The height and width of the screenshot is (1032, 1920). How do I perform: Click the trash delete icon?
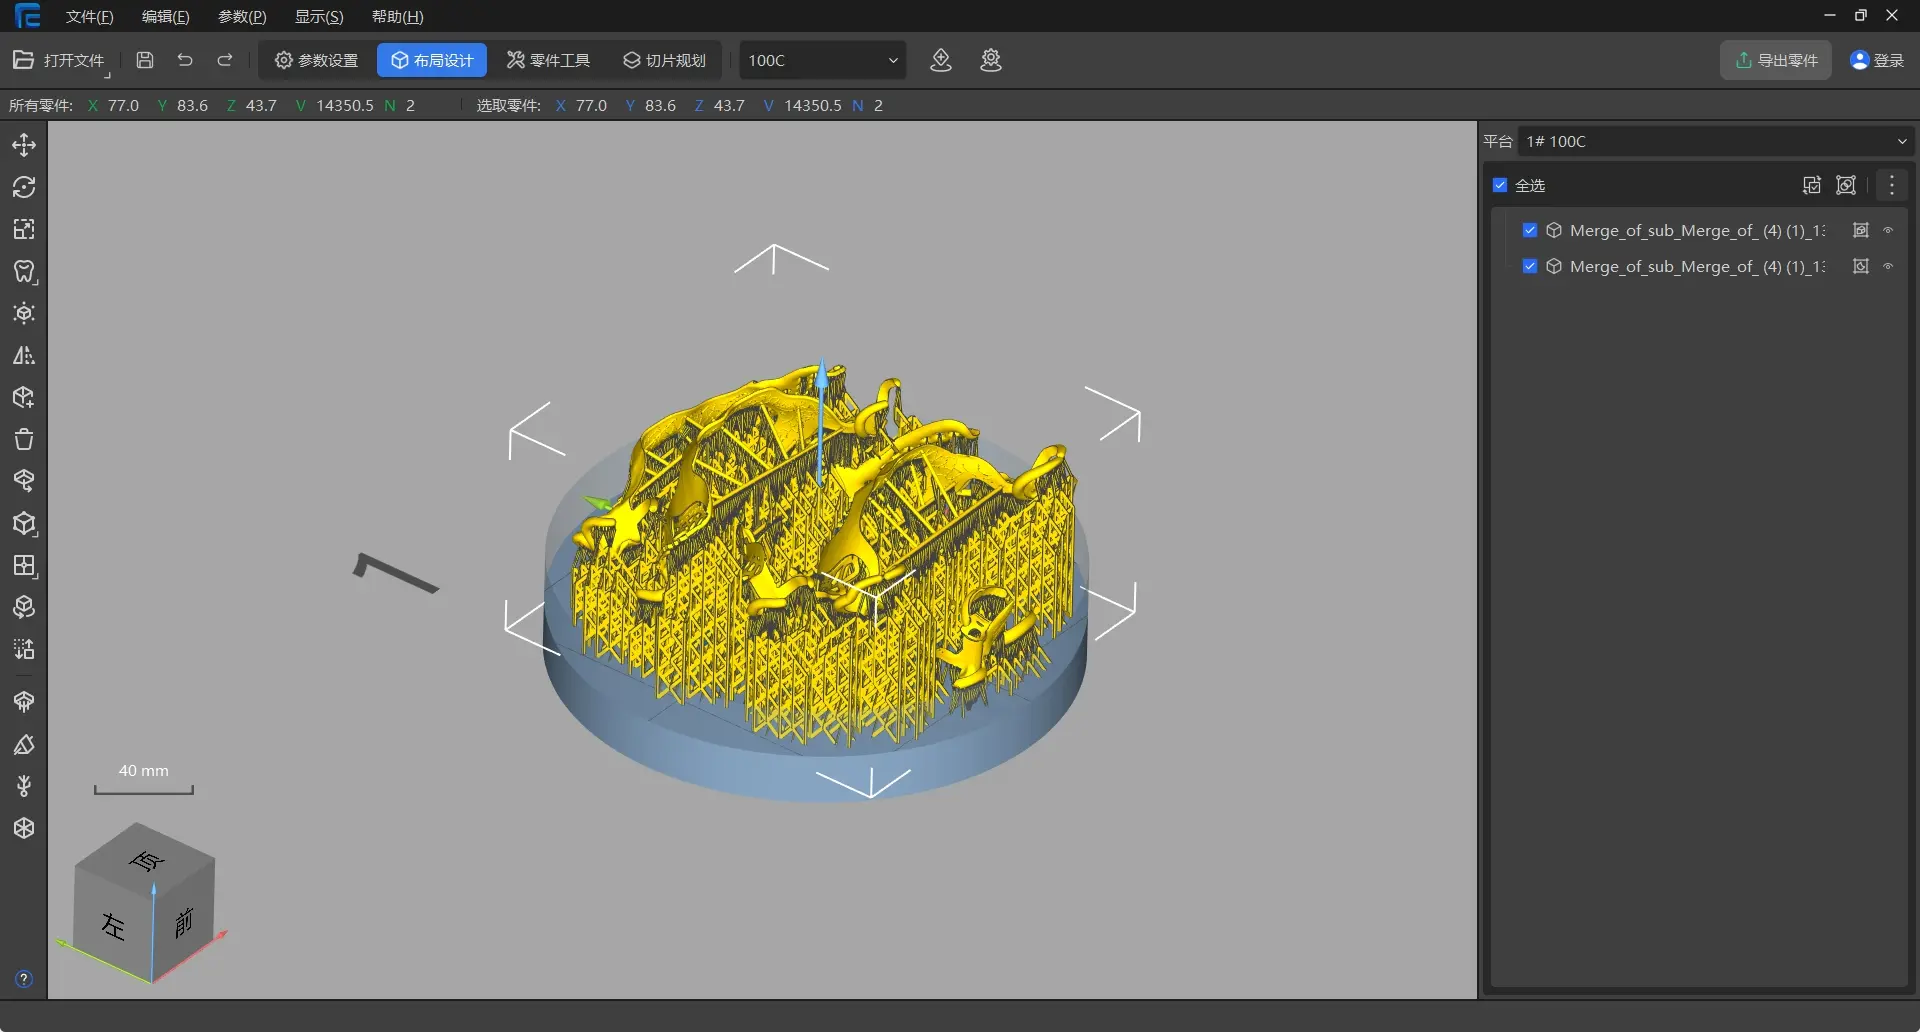[24, 439]
